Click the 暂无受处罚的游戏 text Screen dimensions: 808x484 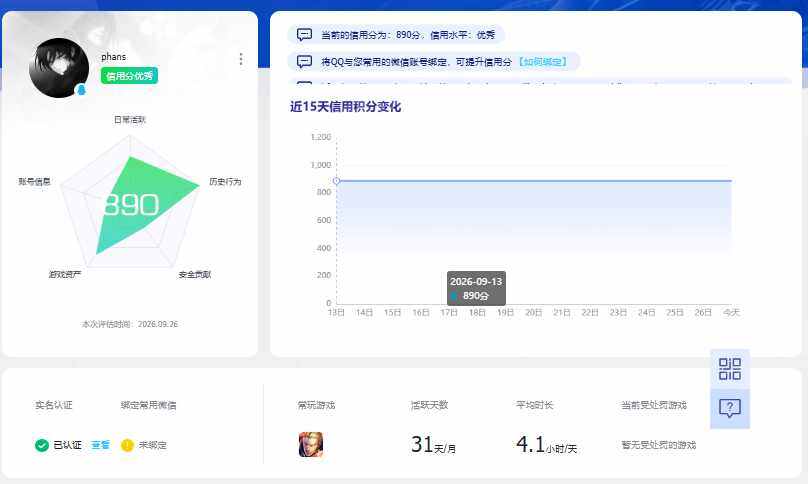(659, 445)
